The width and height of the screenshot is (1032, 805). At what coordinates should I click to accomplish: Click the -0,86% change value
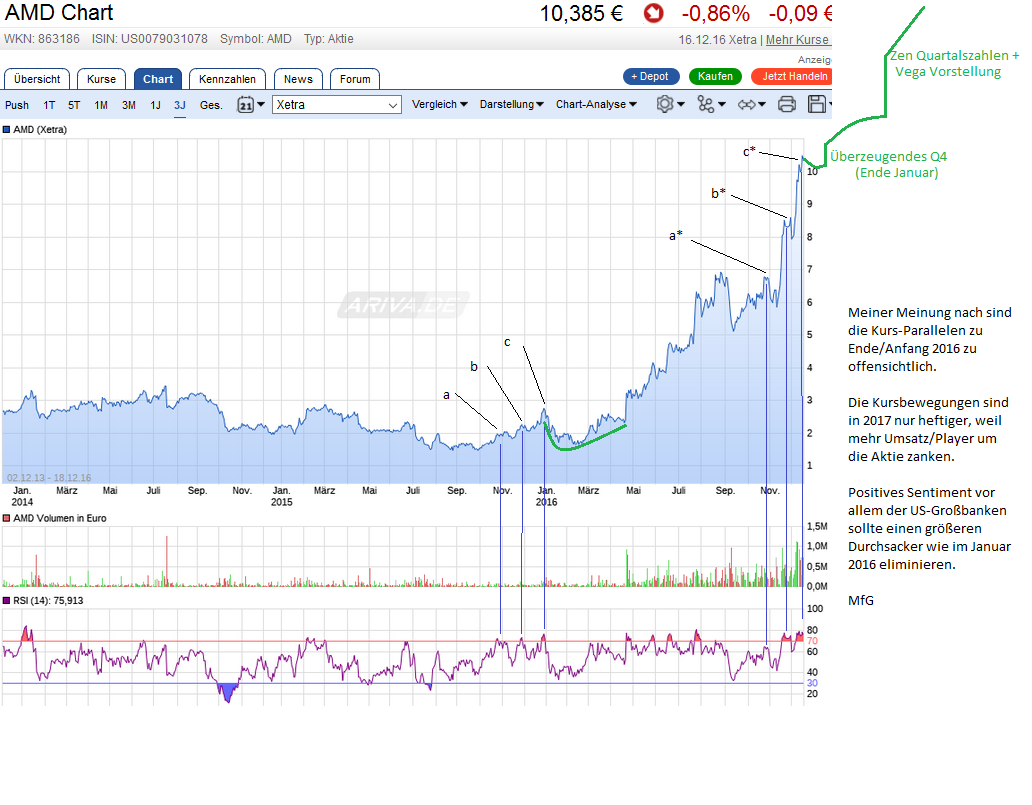click(x=715, y=13)
